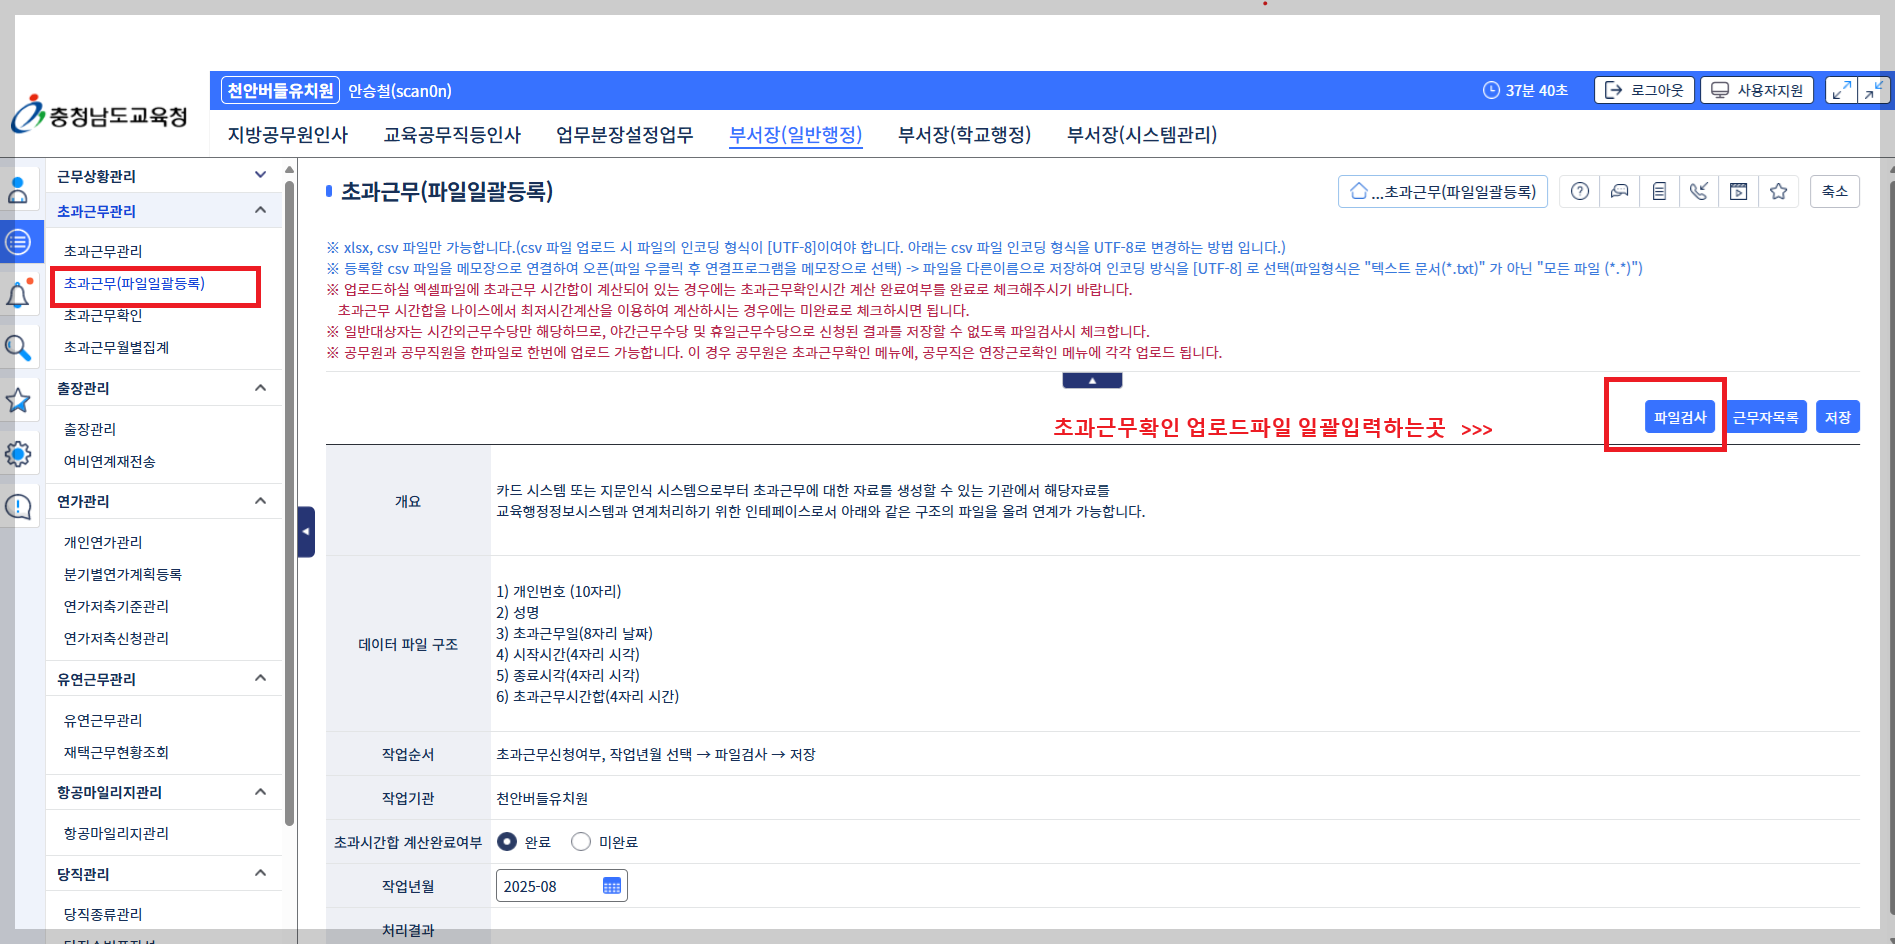Open 유연근무관리 submenu item
Screen dimensions: 1895x944
click(x=103, y=720)
